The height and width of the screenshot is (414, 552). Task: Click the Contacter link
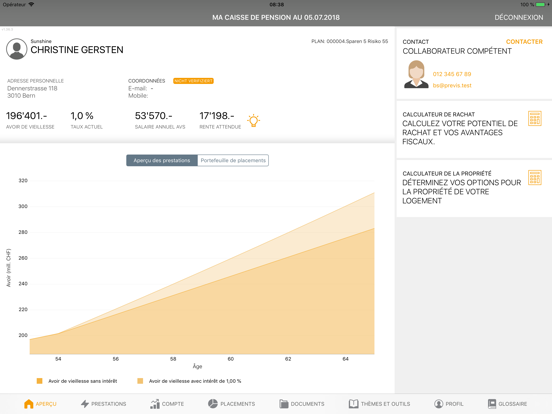(x=524, y=42)
